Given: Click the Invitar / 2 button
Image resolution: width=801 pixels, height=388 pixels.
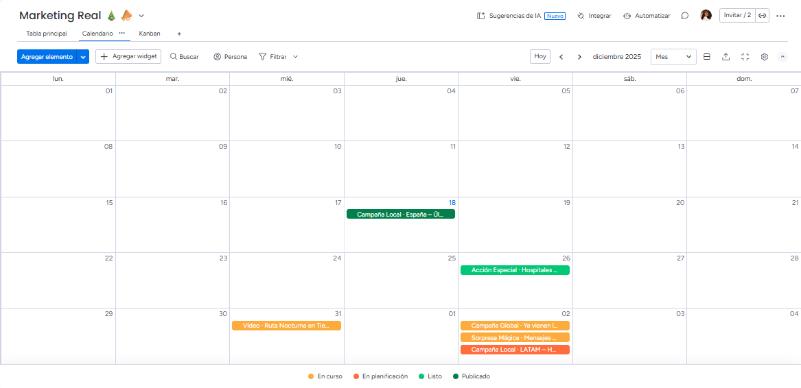Looking at the screenshot, I should (x=737, y=15).
